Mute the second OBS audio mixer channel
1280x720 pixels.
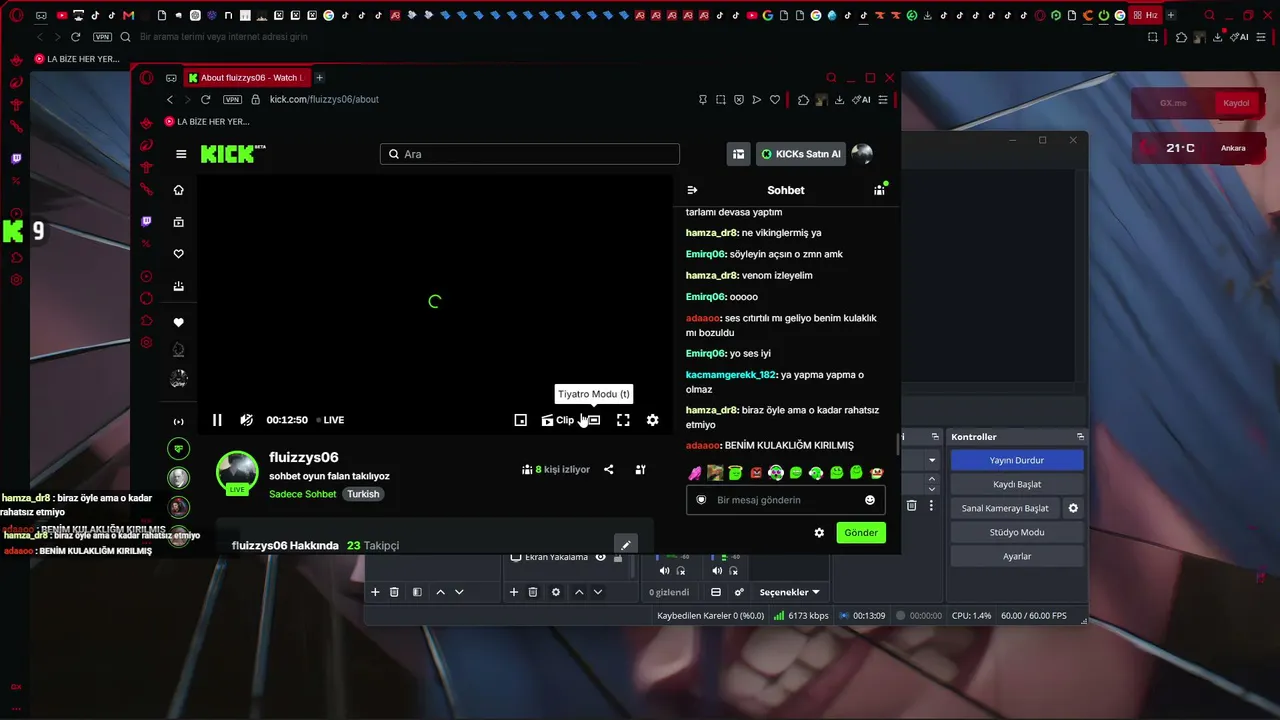[x=717, y=571]
